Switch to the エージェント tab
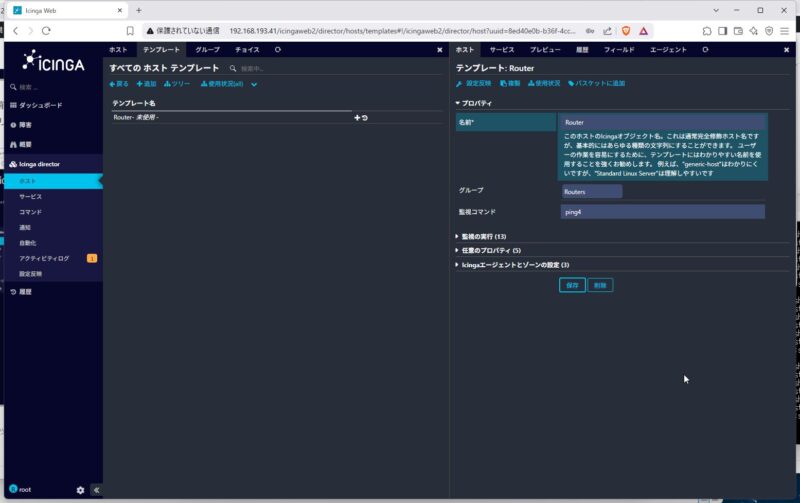The image size is (800, 503). 668,49
